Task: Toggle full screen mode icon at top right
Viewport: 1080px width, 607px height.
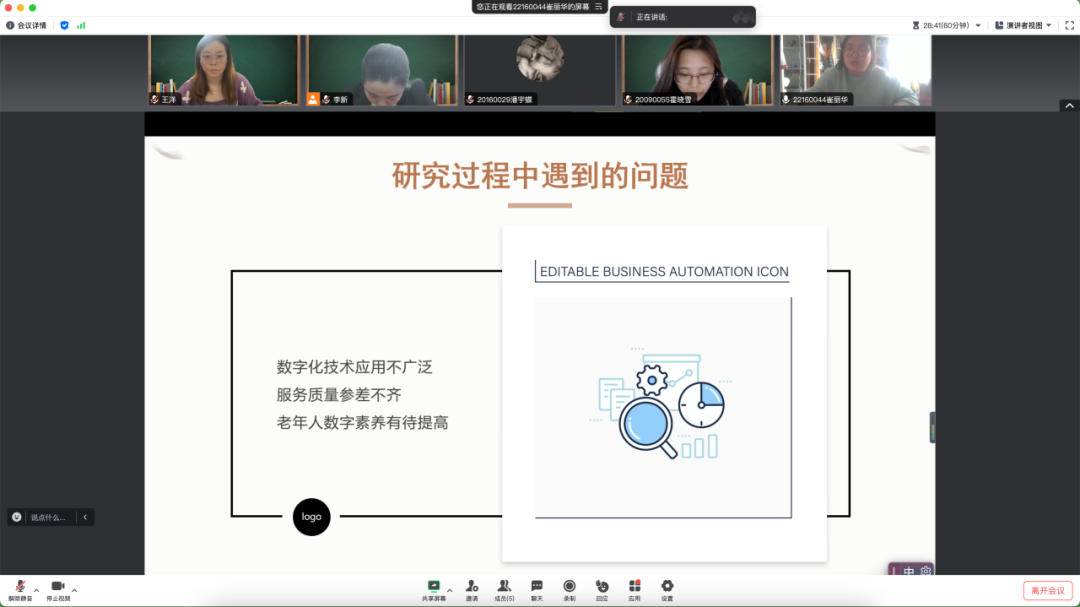Action: pos(1068,25)
